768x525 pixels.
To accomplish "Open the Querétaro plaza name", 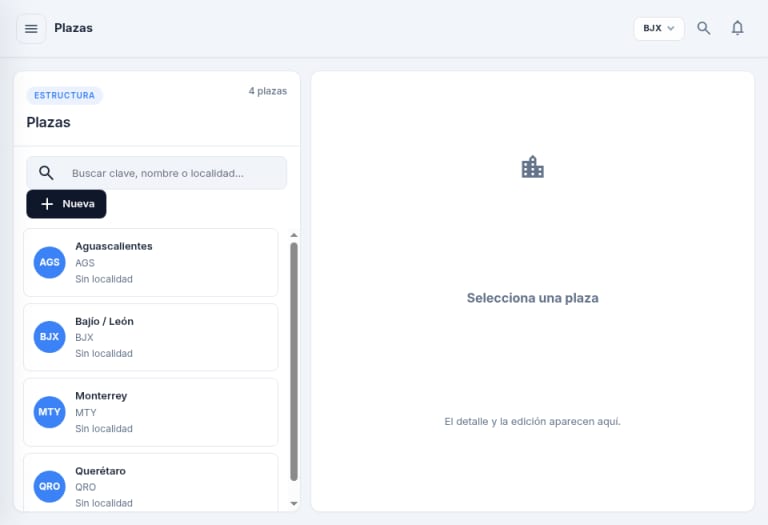I will (x=100, y=471).
